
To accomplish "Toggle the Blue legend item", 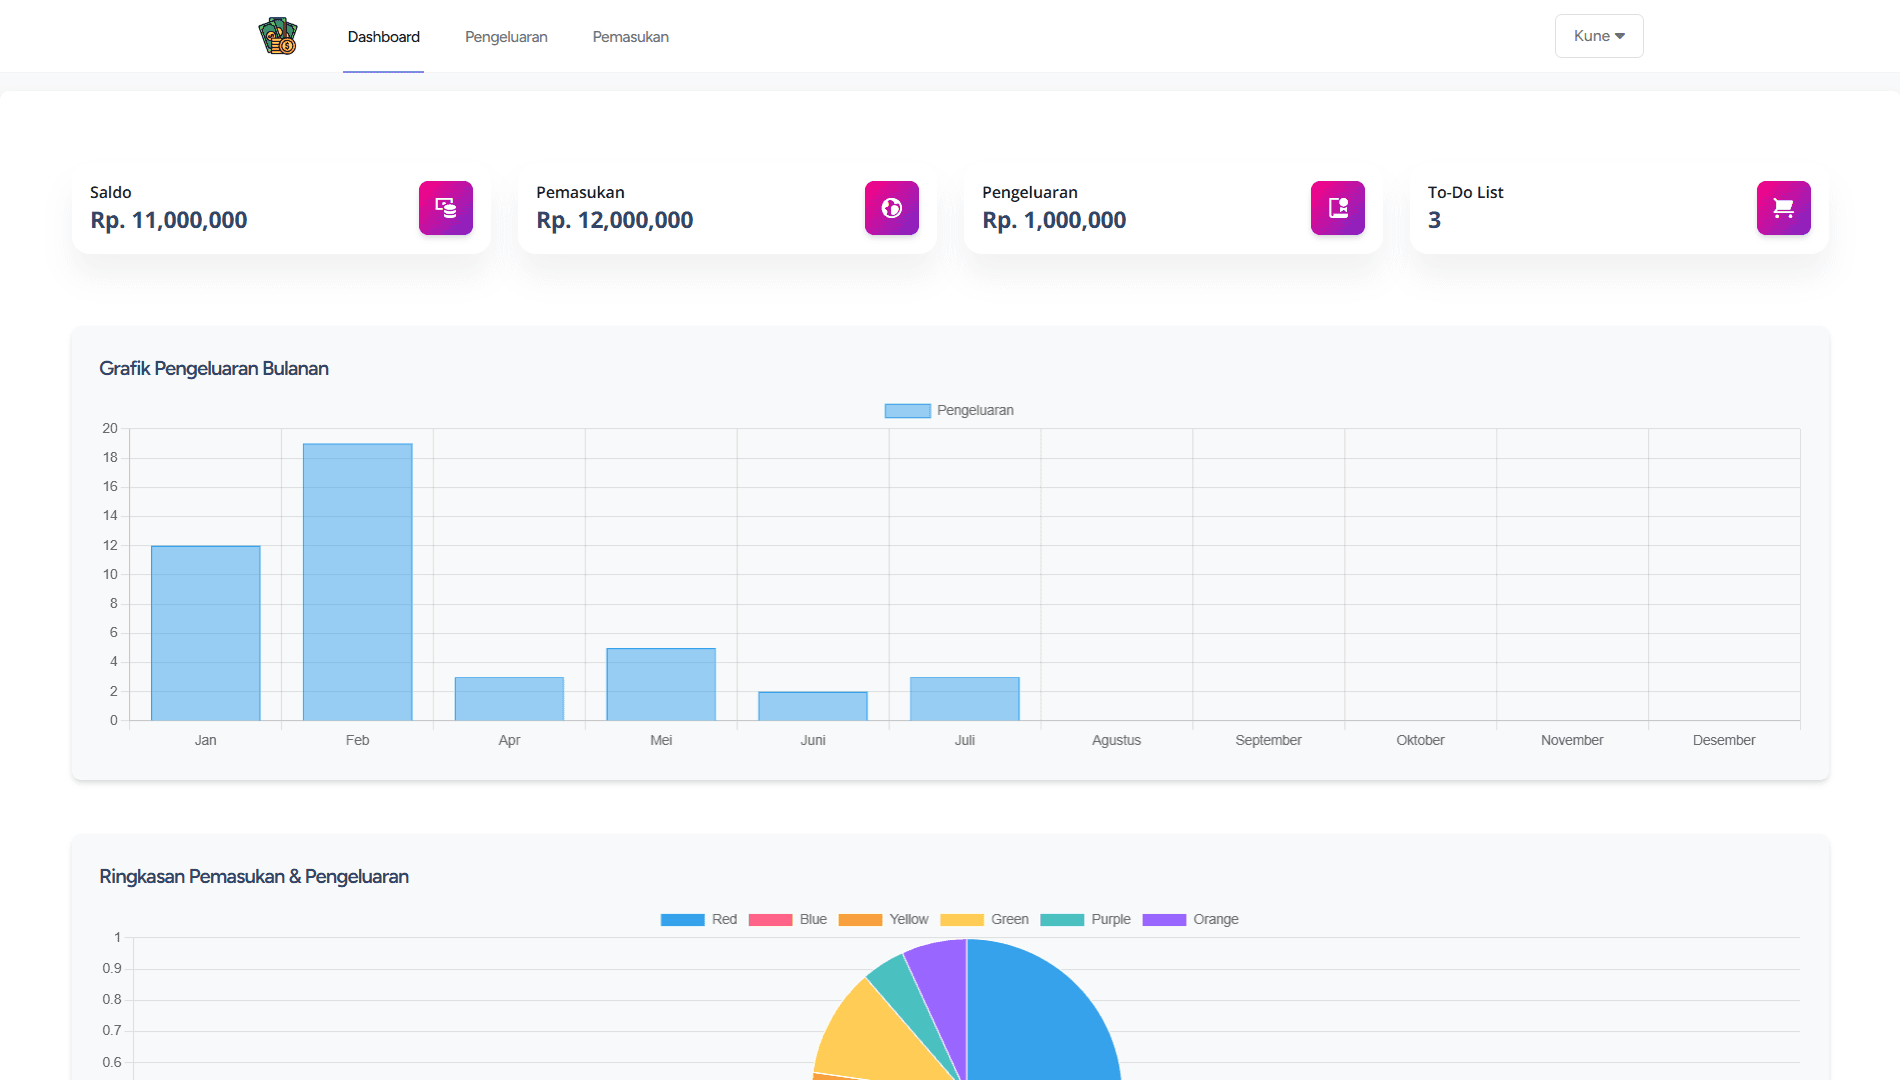I will tap(788, 919).
